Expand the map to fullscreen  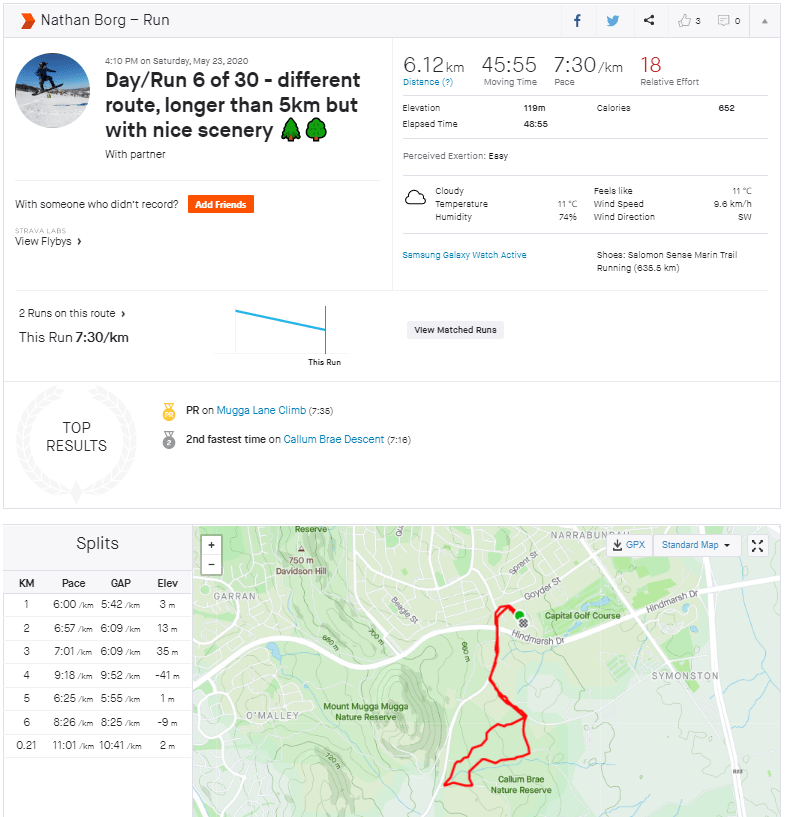click(x=757, y=545)
